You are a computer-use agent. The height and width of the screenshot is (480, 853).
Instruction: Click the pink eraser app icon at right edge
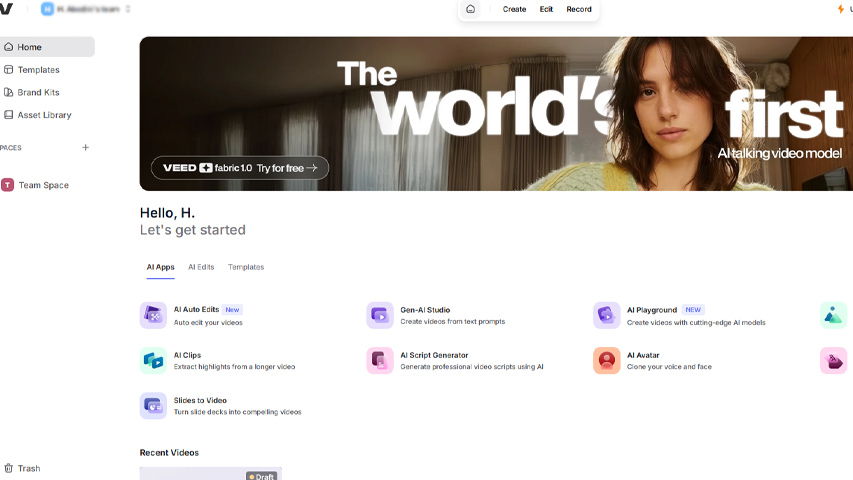point(833,360)
